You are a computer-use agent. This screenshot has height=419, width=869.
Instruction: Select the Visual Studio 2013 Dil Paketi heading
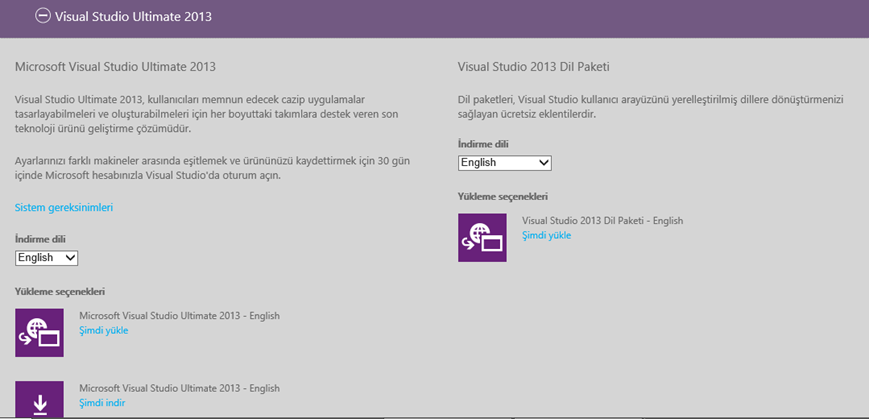point(534,68)
